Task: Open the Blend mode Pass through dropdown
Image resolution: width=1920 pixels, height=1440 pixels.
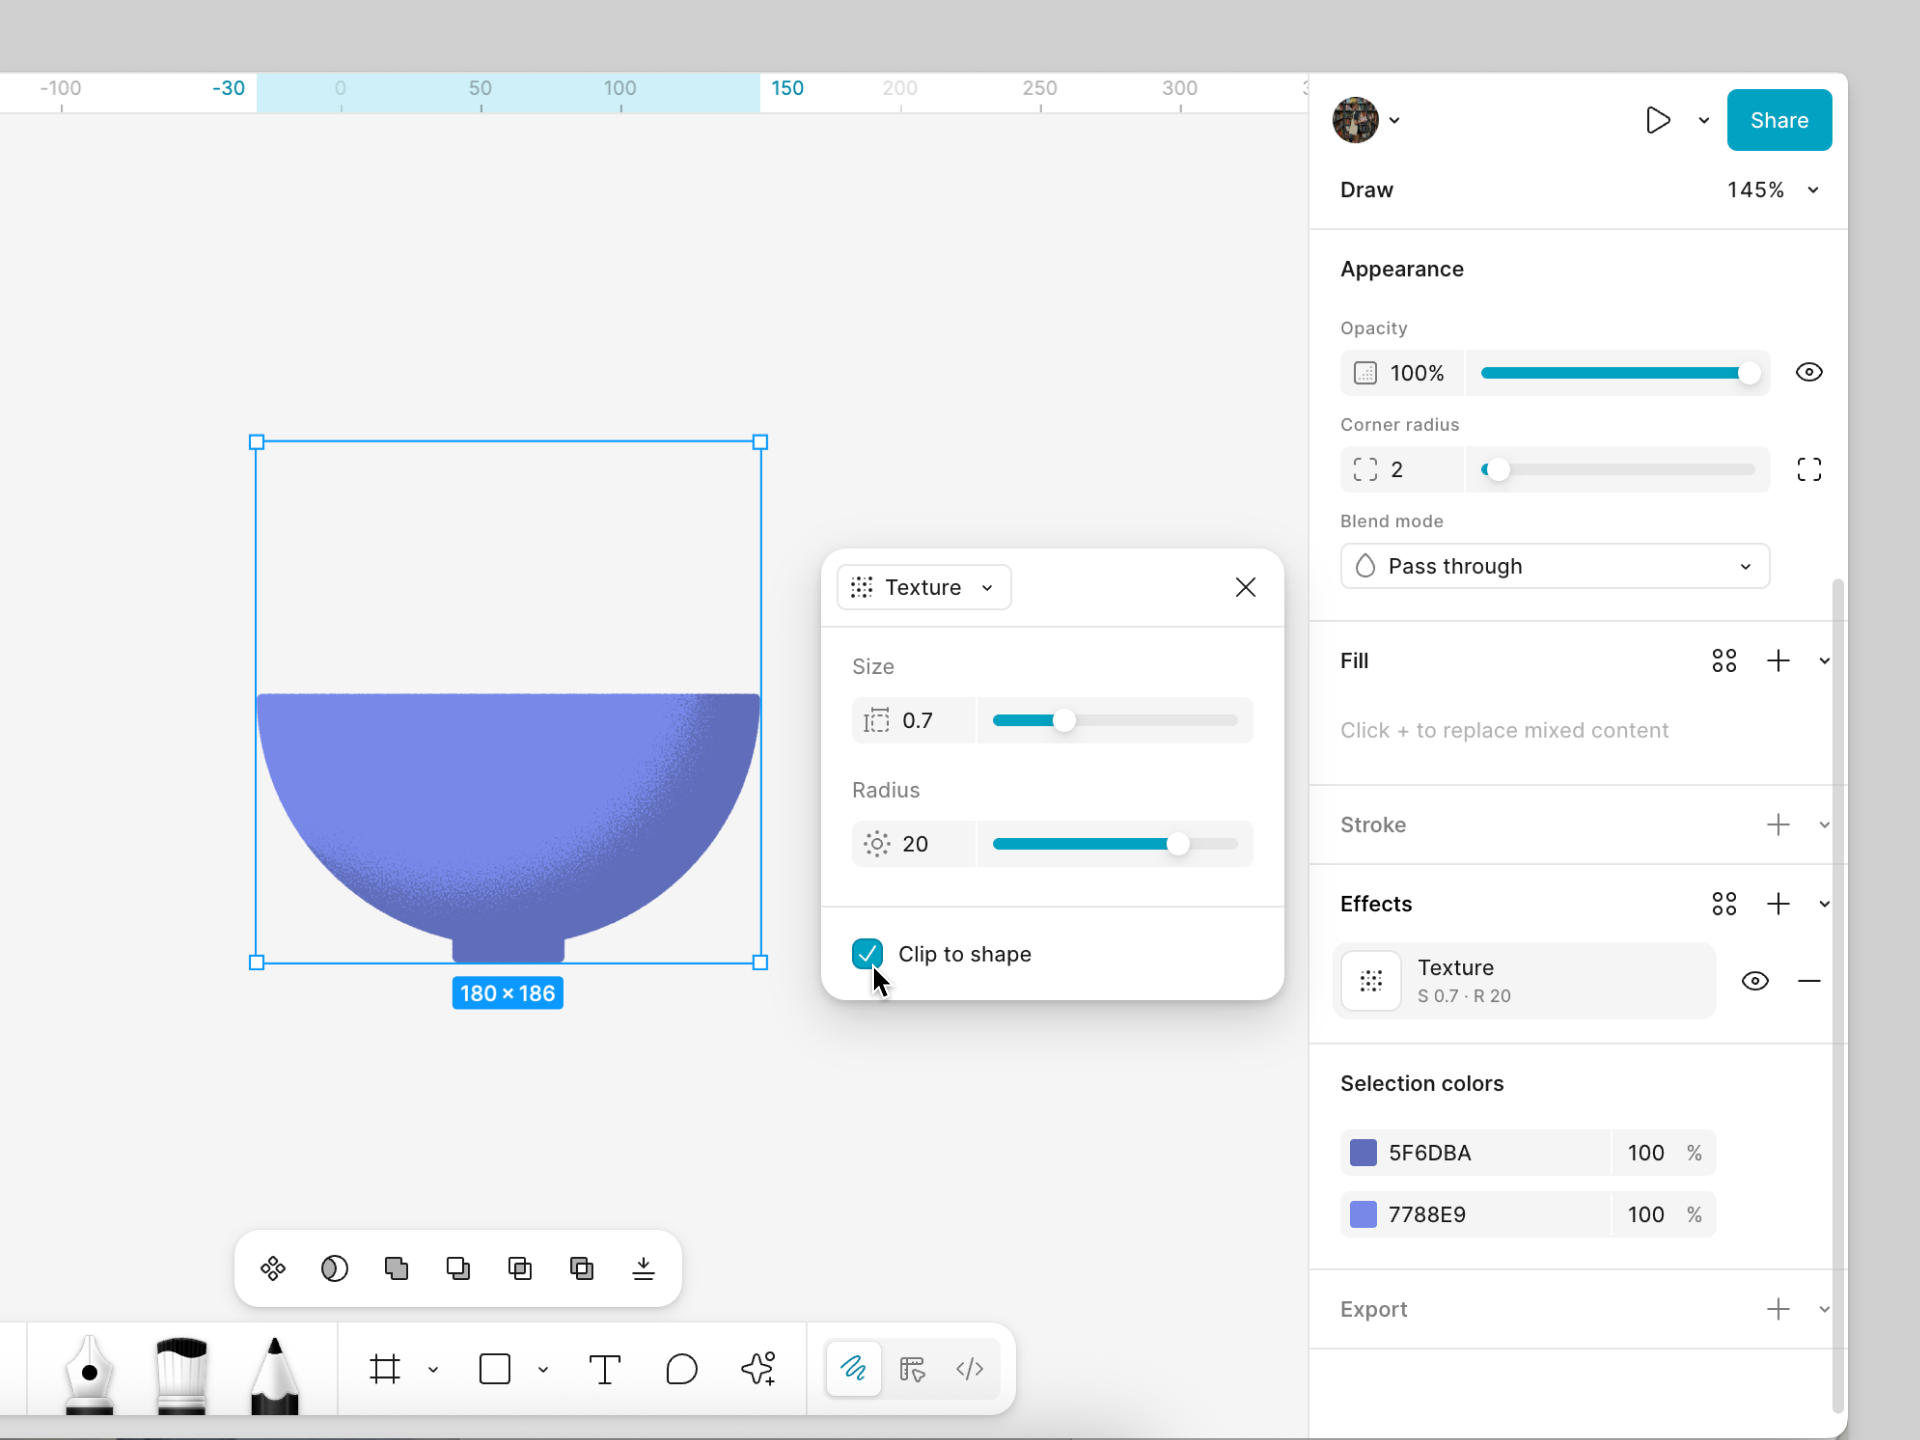Action: click(x=1555, y=566)
